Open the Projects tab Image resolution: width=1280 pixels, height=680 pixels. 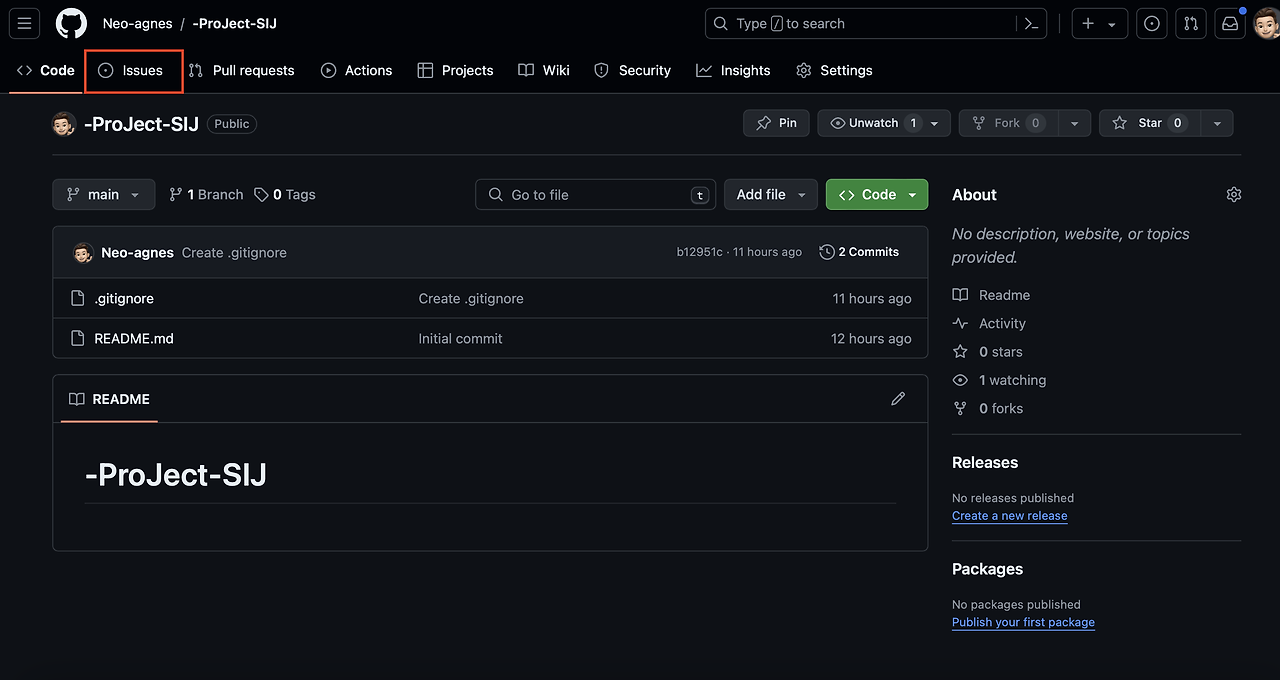point(456,70)
